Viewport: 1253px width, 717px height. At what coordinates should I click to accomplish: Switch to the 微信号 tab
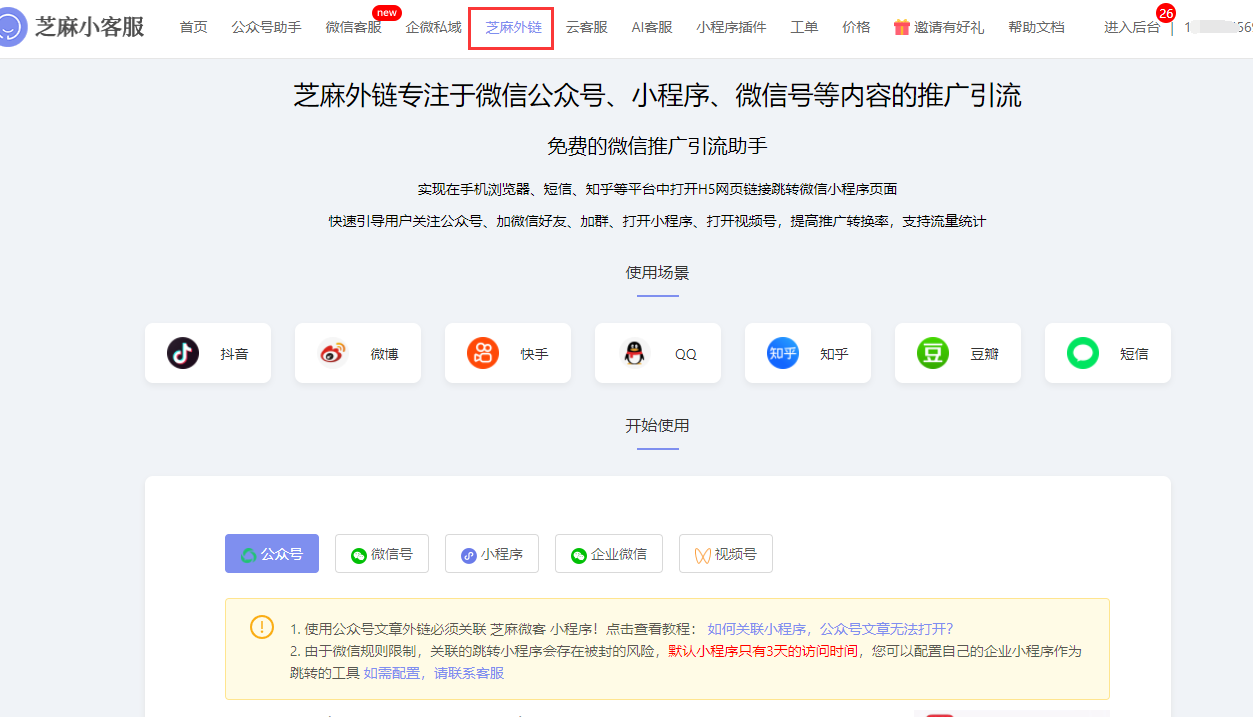click(x=382, y=553)
